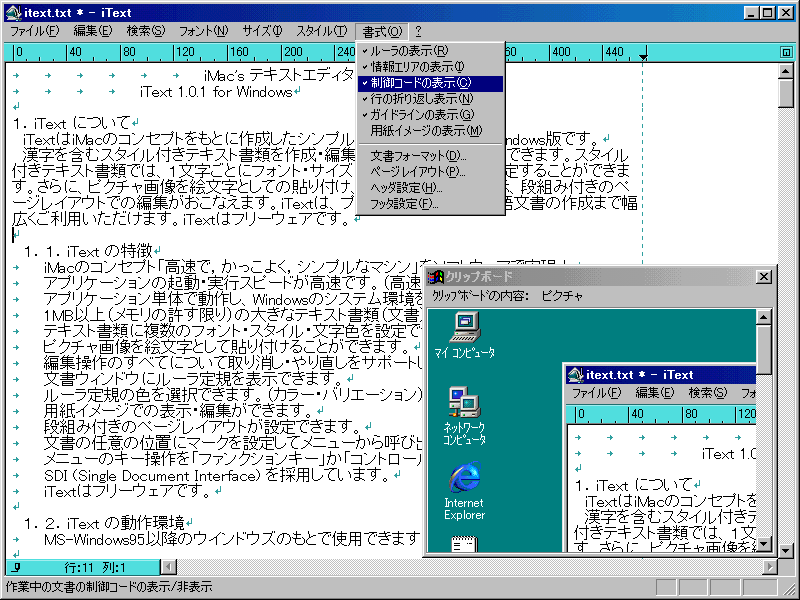Click status bar text 作業中の文書の制御コードの表示/非表示

(x=108, y=587)
